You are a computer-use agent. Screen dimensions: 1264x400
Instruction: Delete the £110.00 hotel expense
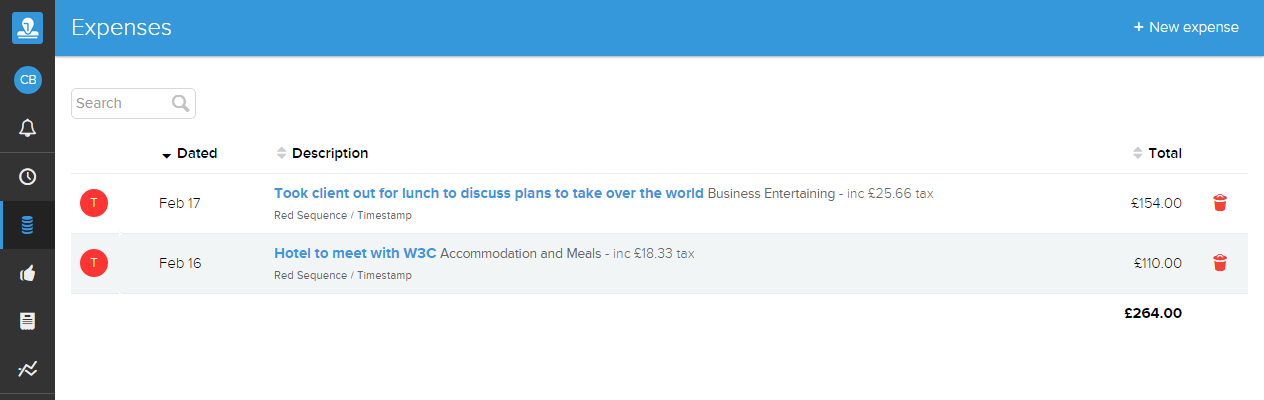pyautogui.click(x=1219, y=263)
